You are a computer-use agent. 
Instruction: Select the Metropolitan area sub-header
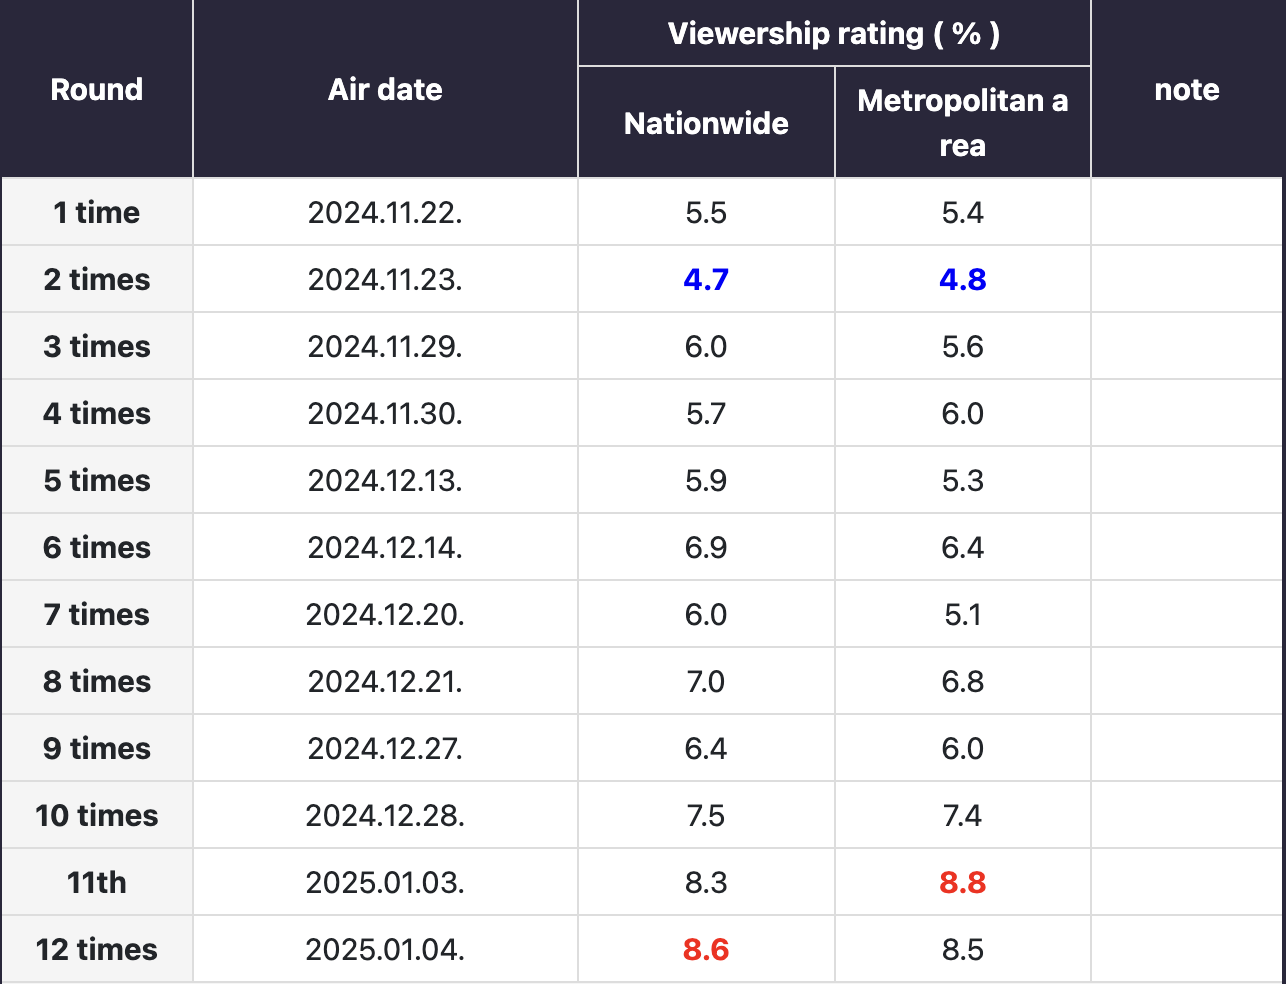tap(962, 123)
